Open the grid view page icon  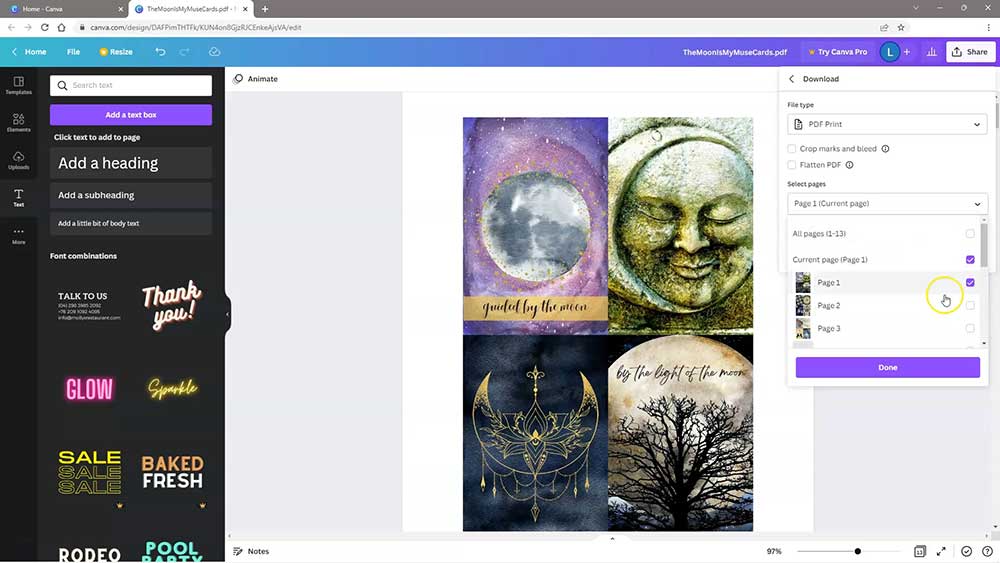click(x=920, y=552)
